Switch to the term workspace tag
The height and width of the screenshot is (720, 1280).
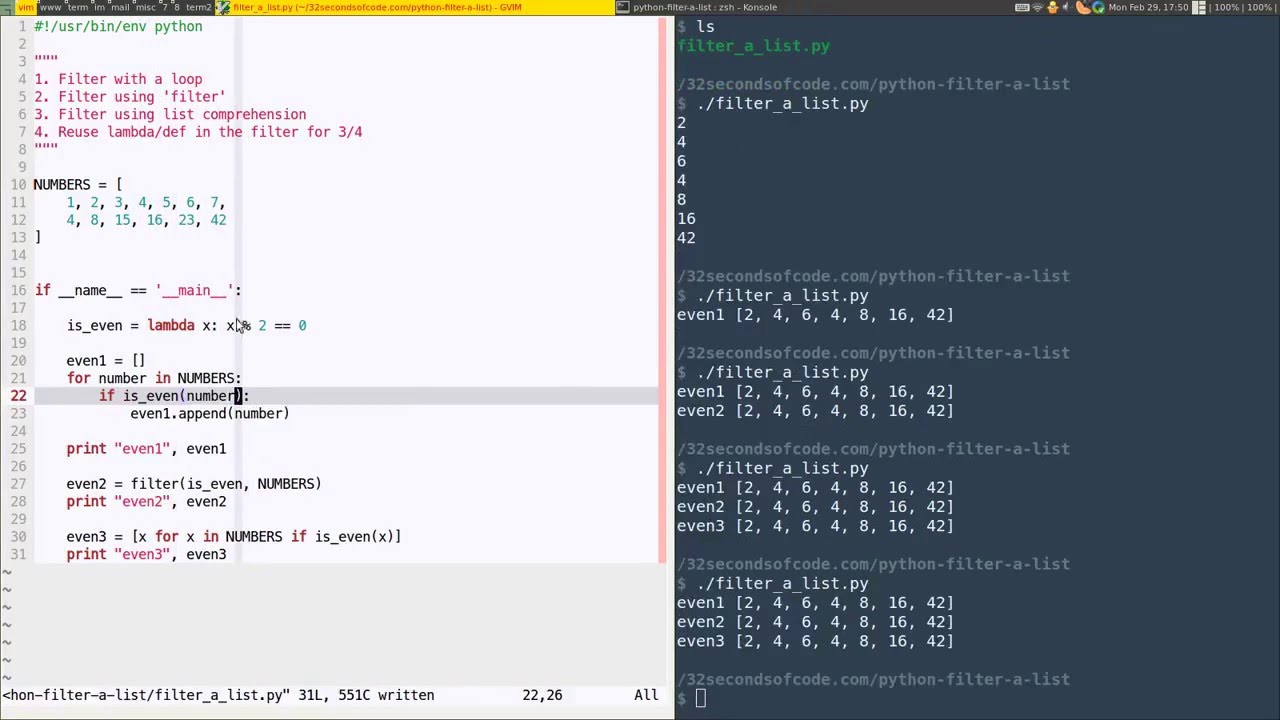tap(78, 7)
